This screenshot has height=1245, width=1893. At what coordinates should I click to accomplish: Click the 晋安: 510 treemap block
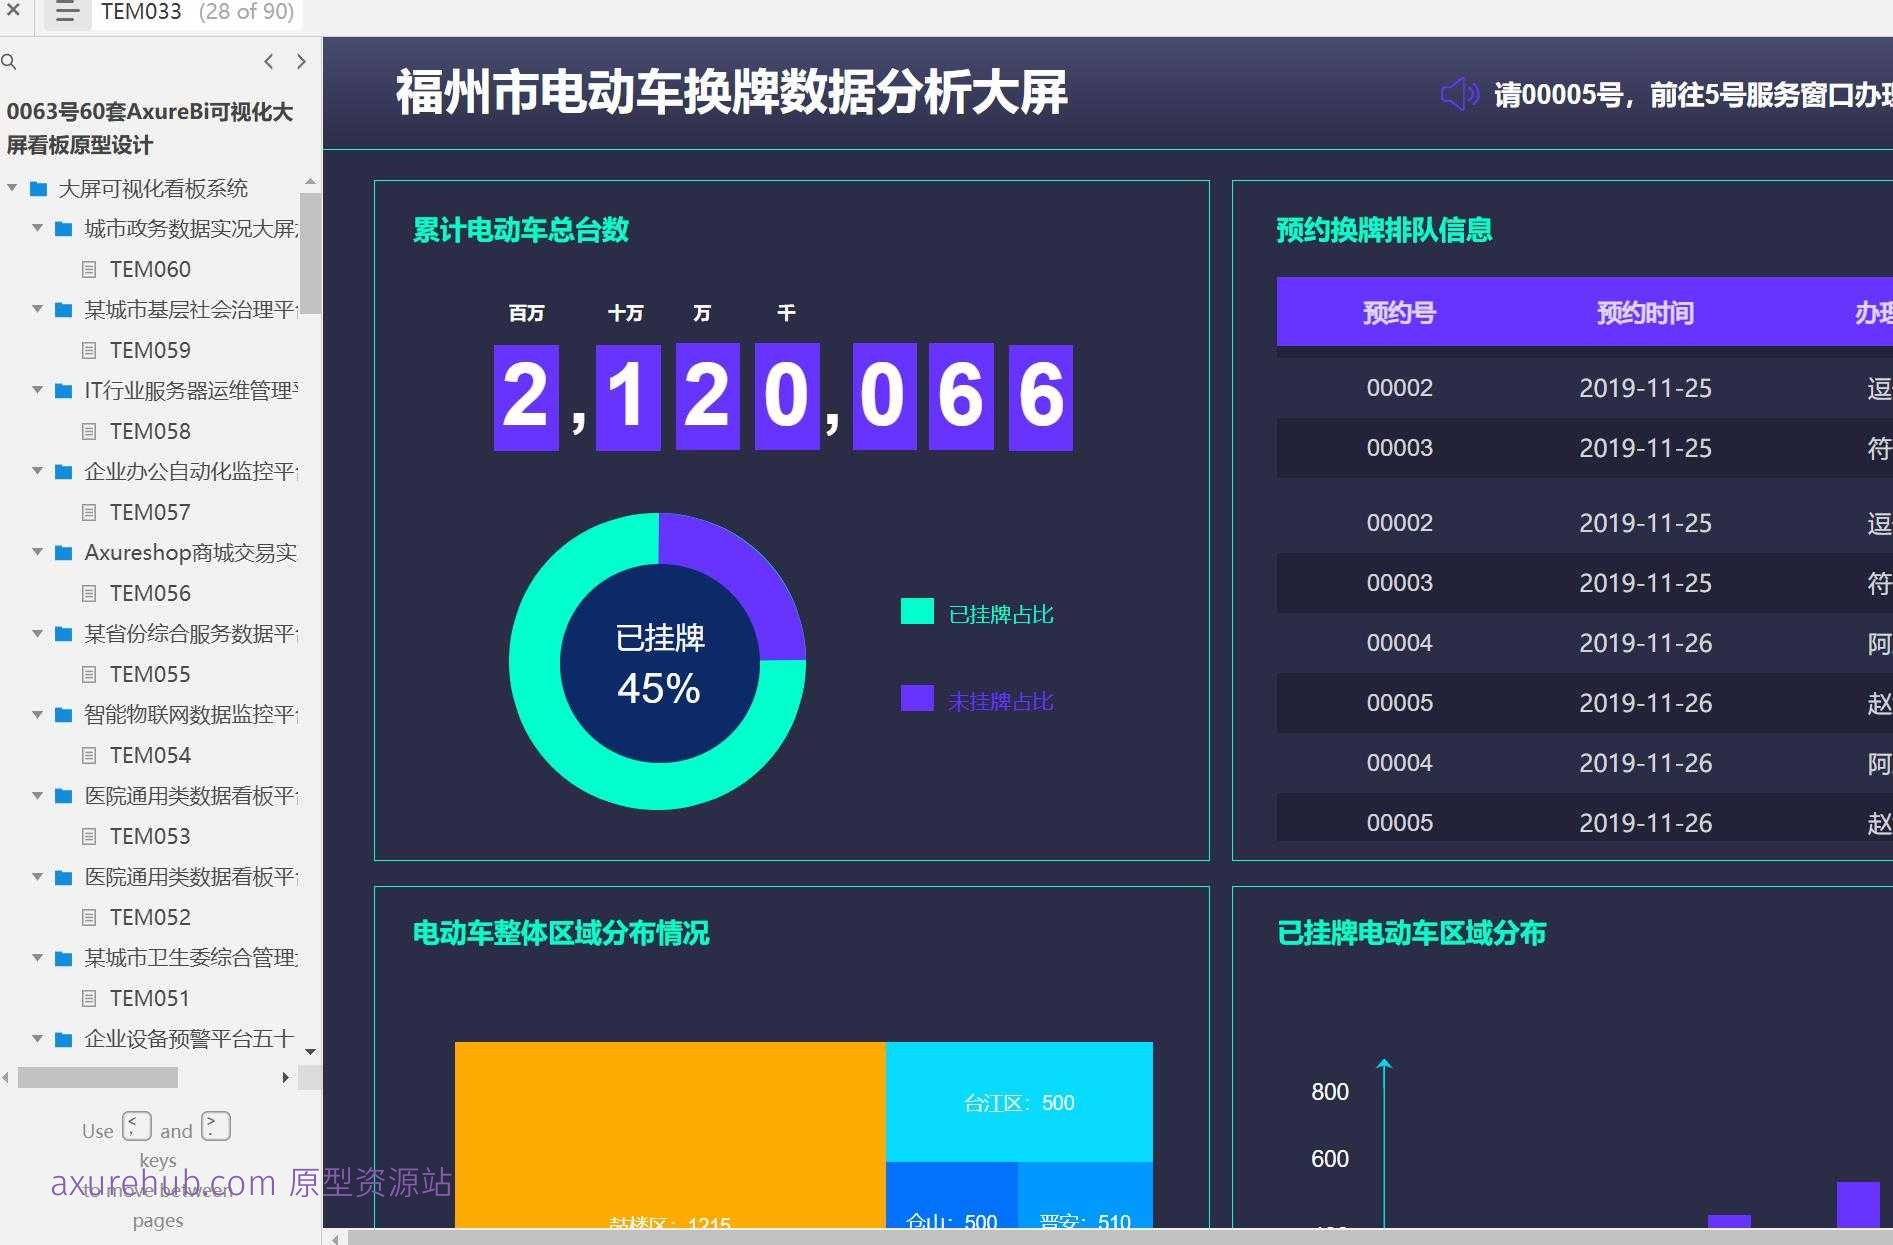tap(1085, 1195)
